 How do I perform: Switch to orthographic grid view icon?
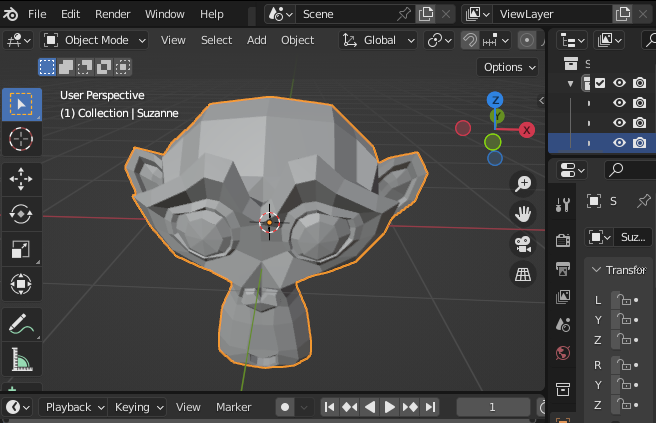522,274
